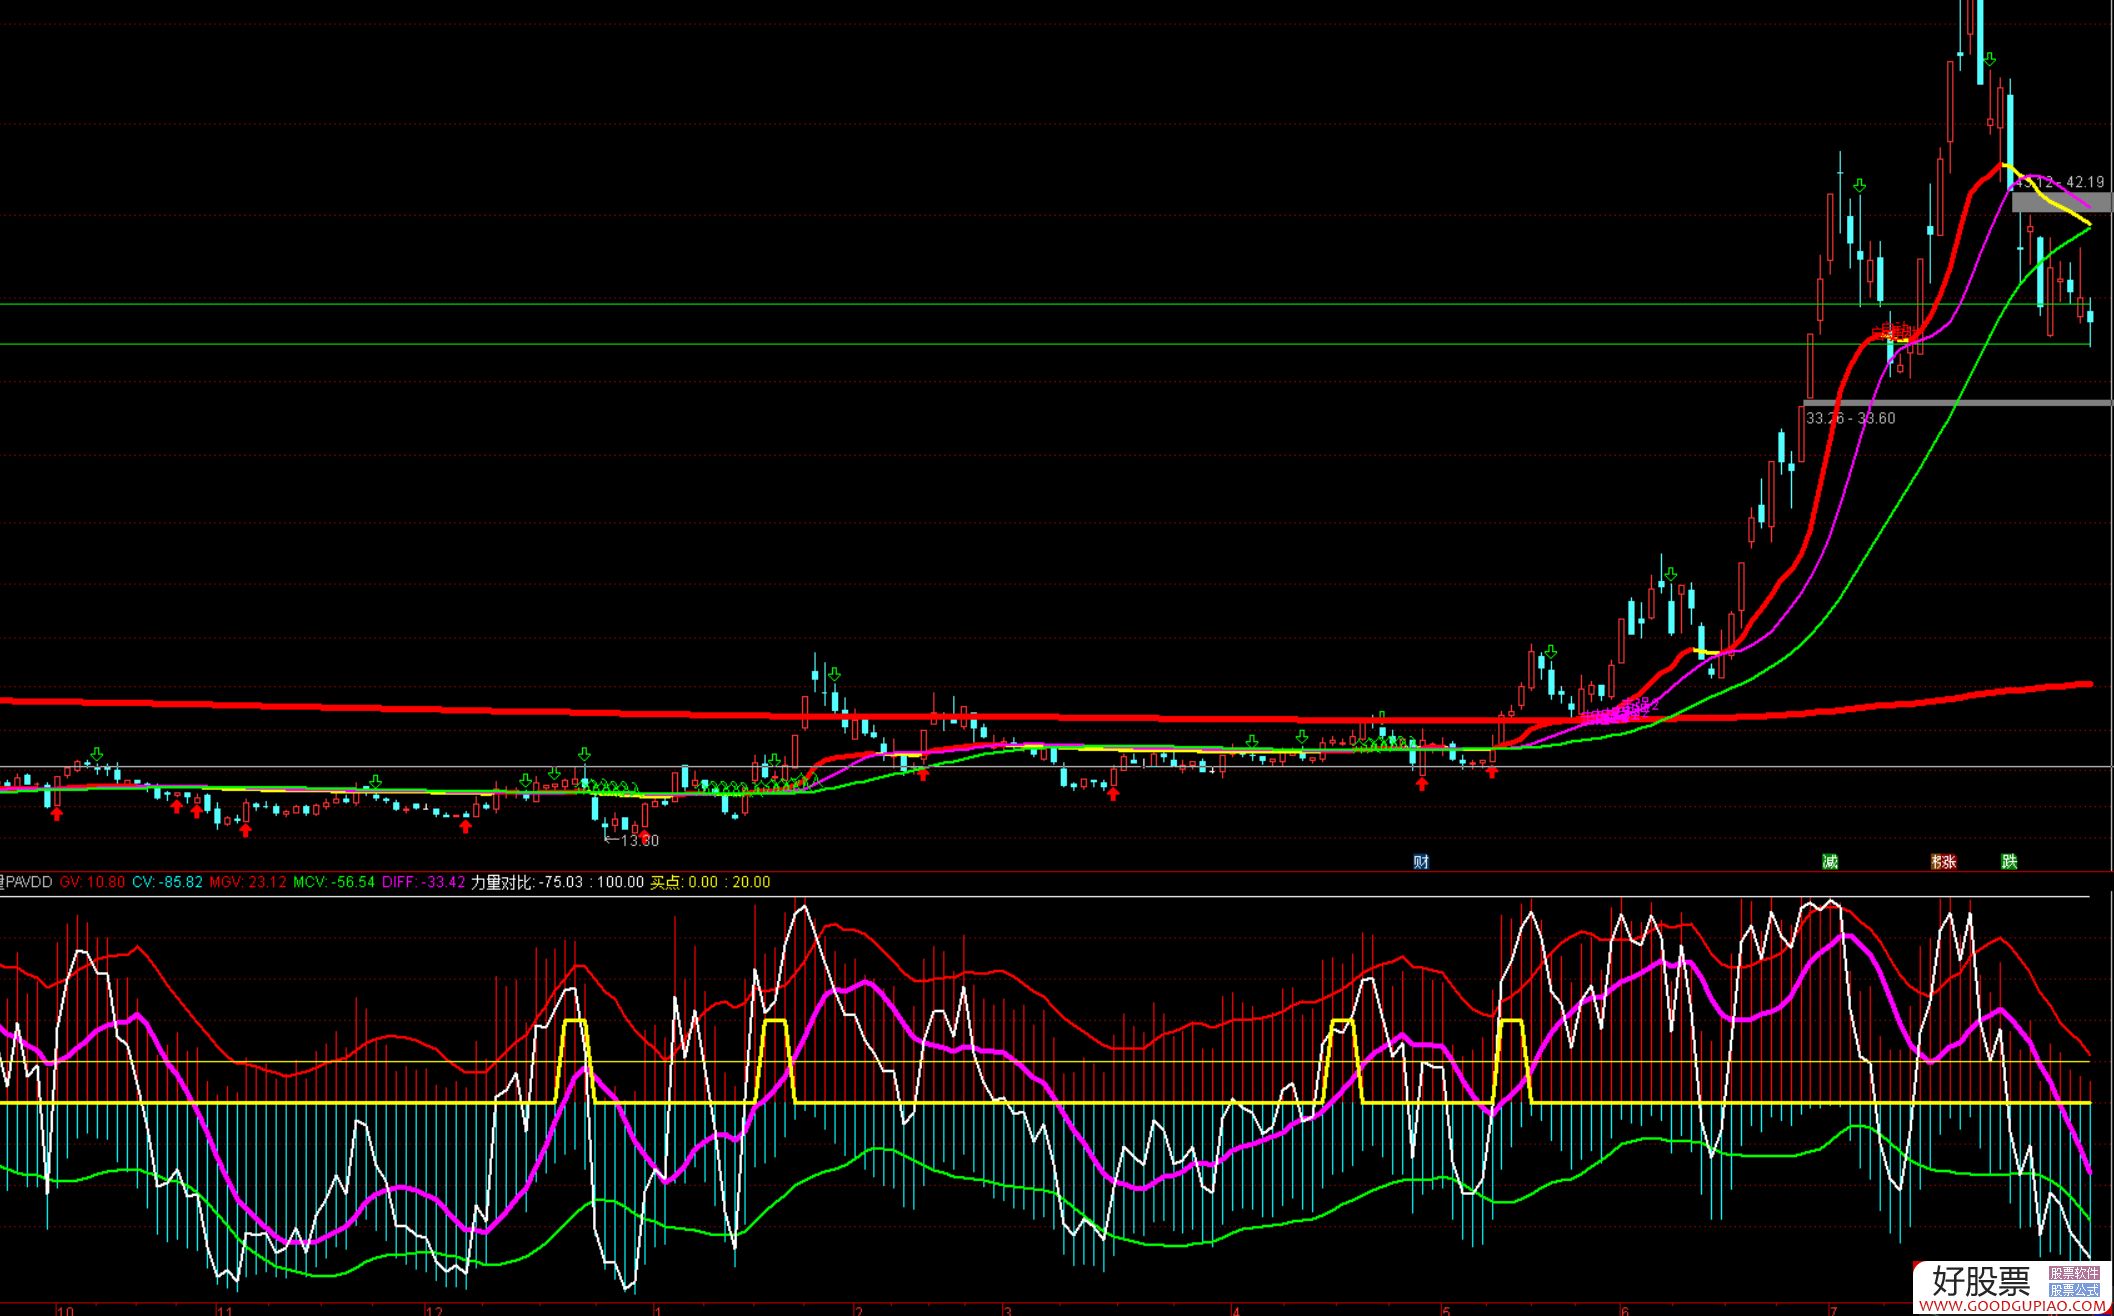2114x1316 pixels.
Task: Click the green down-arrow above the highest candle
Action: pyautogui.click(x=1989, y=59)
